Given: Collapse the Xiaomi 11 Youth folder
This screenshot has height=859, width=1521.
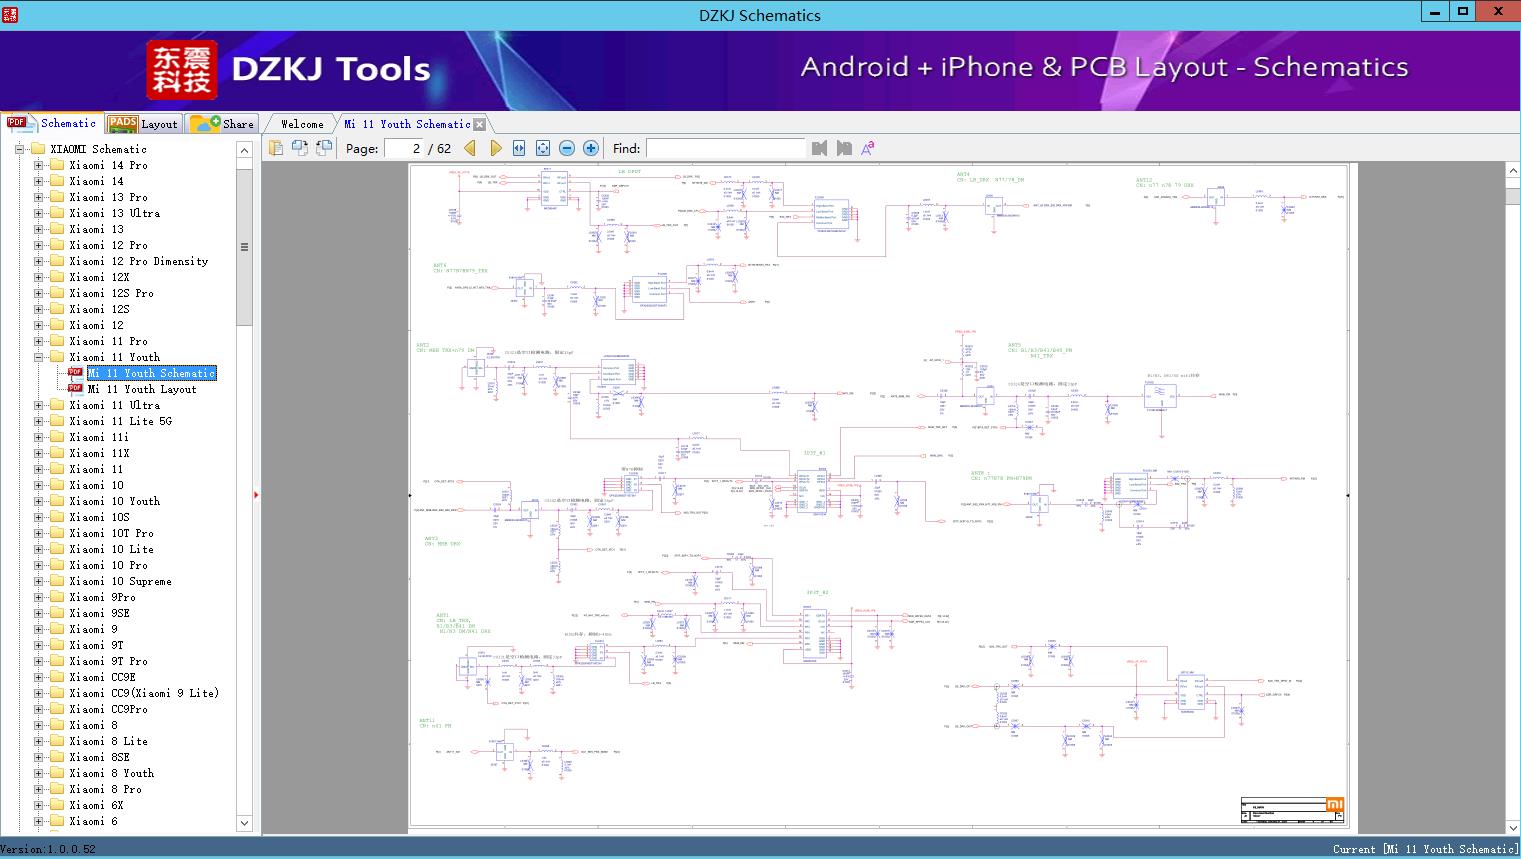Looking at the screenshot, I should coord(38,357).
